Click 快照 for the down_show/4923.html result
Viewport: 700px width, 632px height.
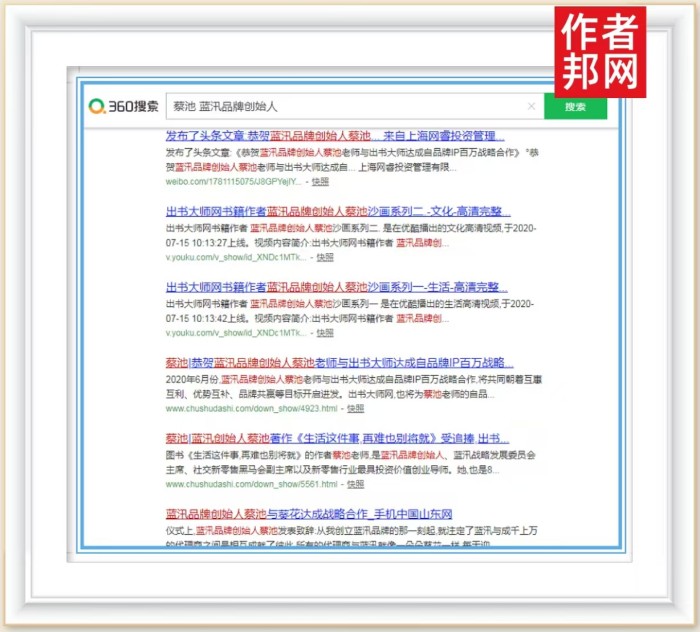coord(354,409)
